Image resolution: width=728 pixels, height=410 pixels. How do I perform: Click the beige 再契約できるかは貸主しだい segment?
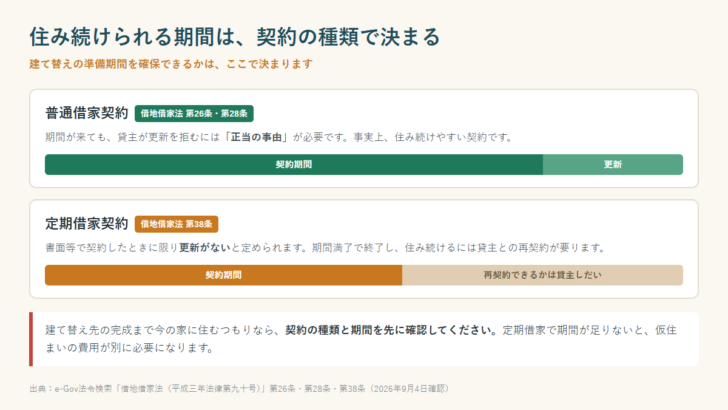pos(542,275)
